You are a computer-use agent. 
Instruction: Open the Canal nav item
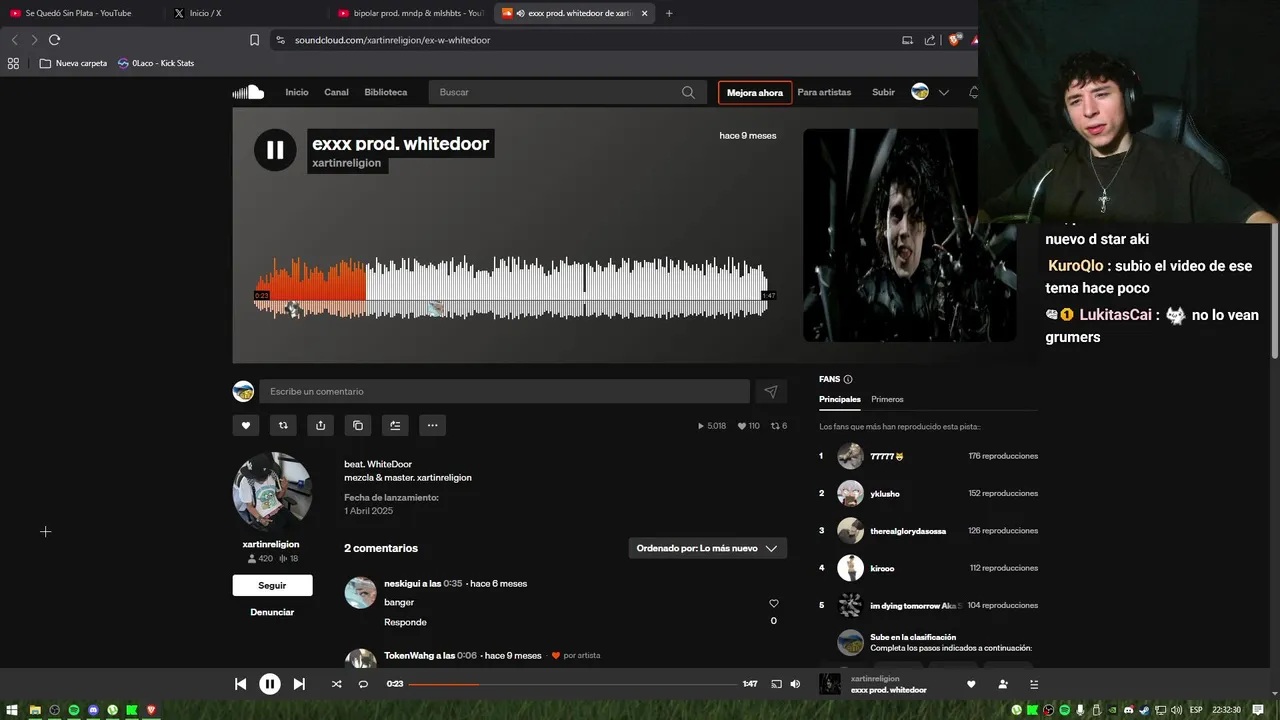point(336,92)
